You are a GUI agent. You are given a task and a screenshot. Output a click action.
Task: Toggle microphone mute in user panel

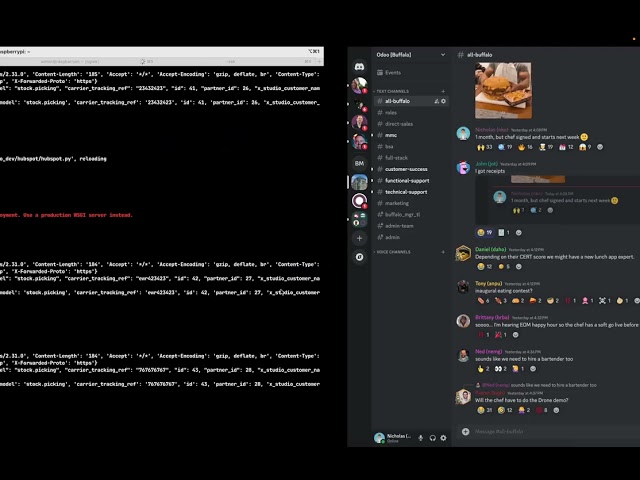click(x=420, y=438)
